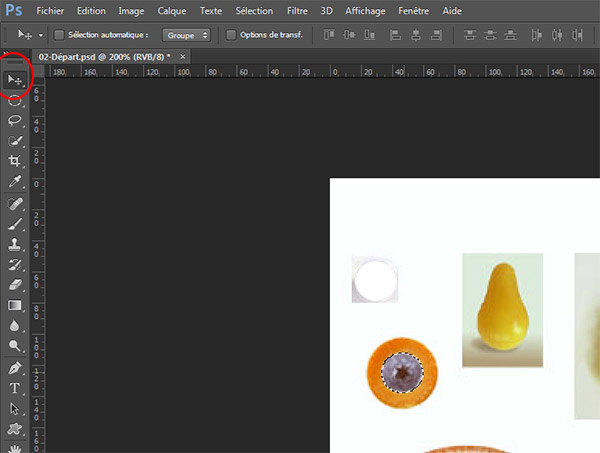Click align bottom edges icon
The height and width of the screenshot is (453, 600).
pos(369,35)
